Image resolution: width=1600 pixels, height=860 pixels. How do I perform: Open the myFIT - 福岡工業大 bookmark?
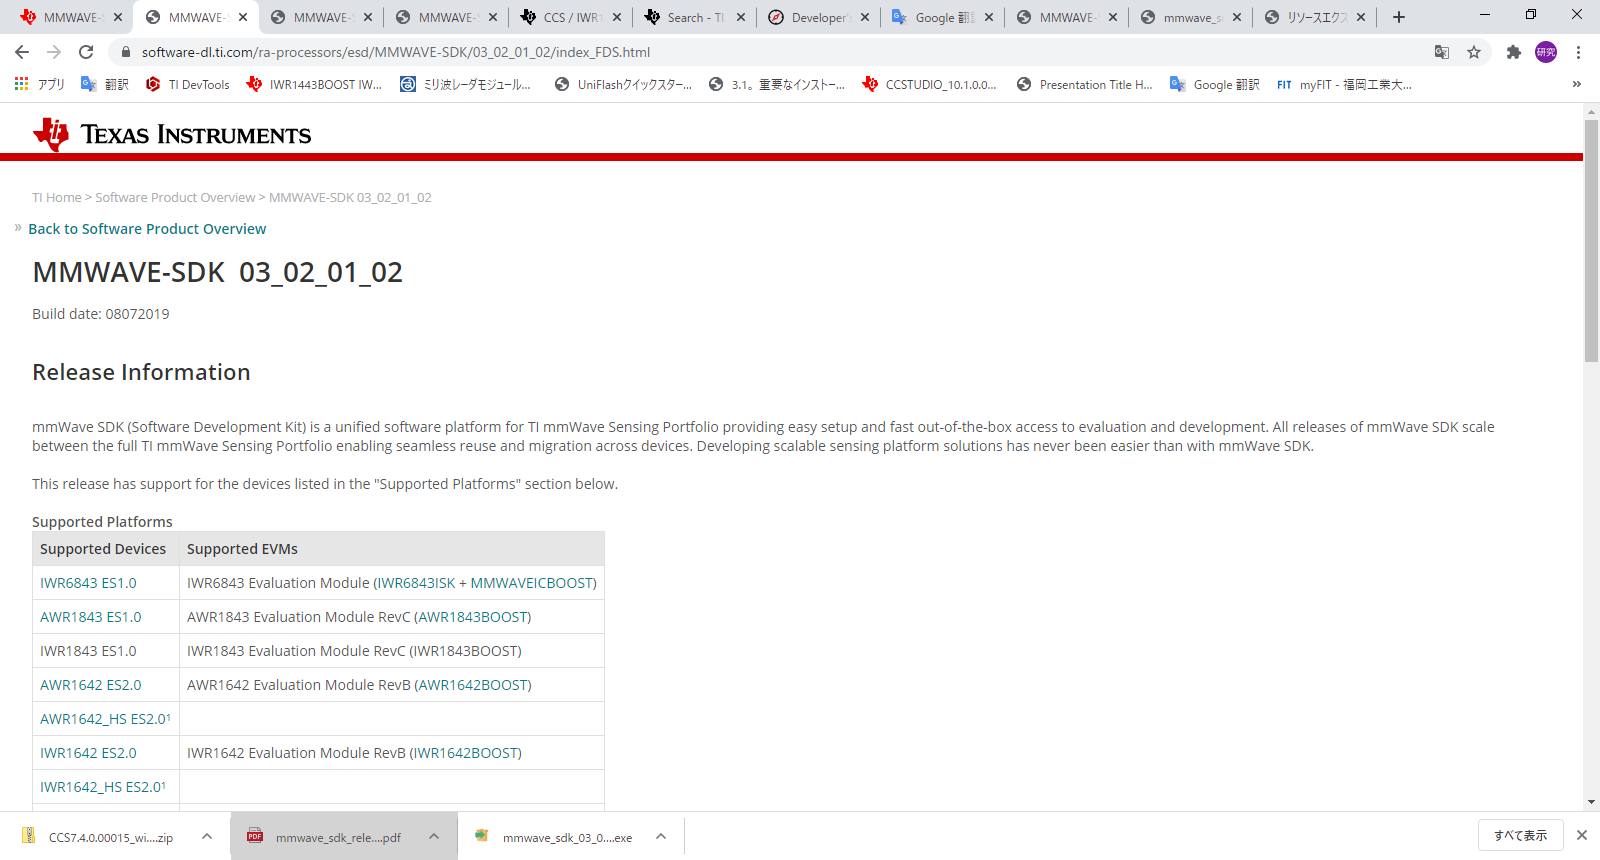coord(1344,85)
